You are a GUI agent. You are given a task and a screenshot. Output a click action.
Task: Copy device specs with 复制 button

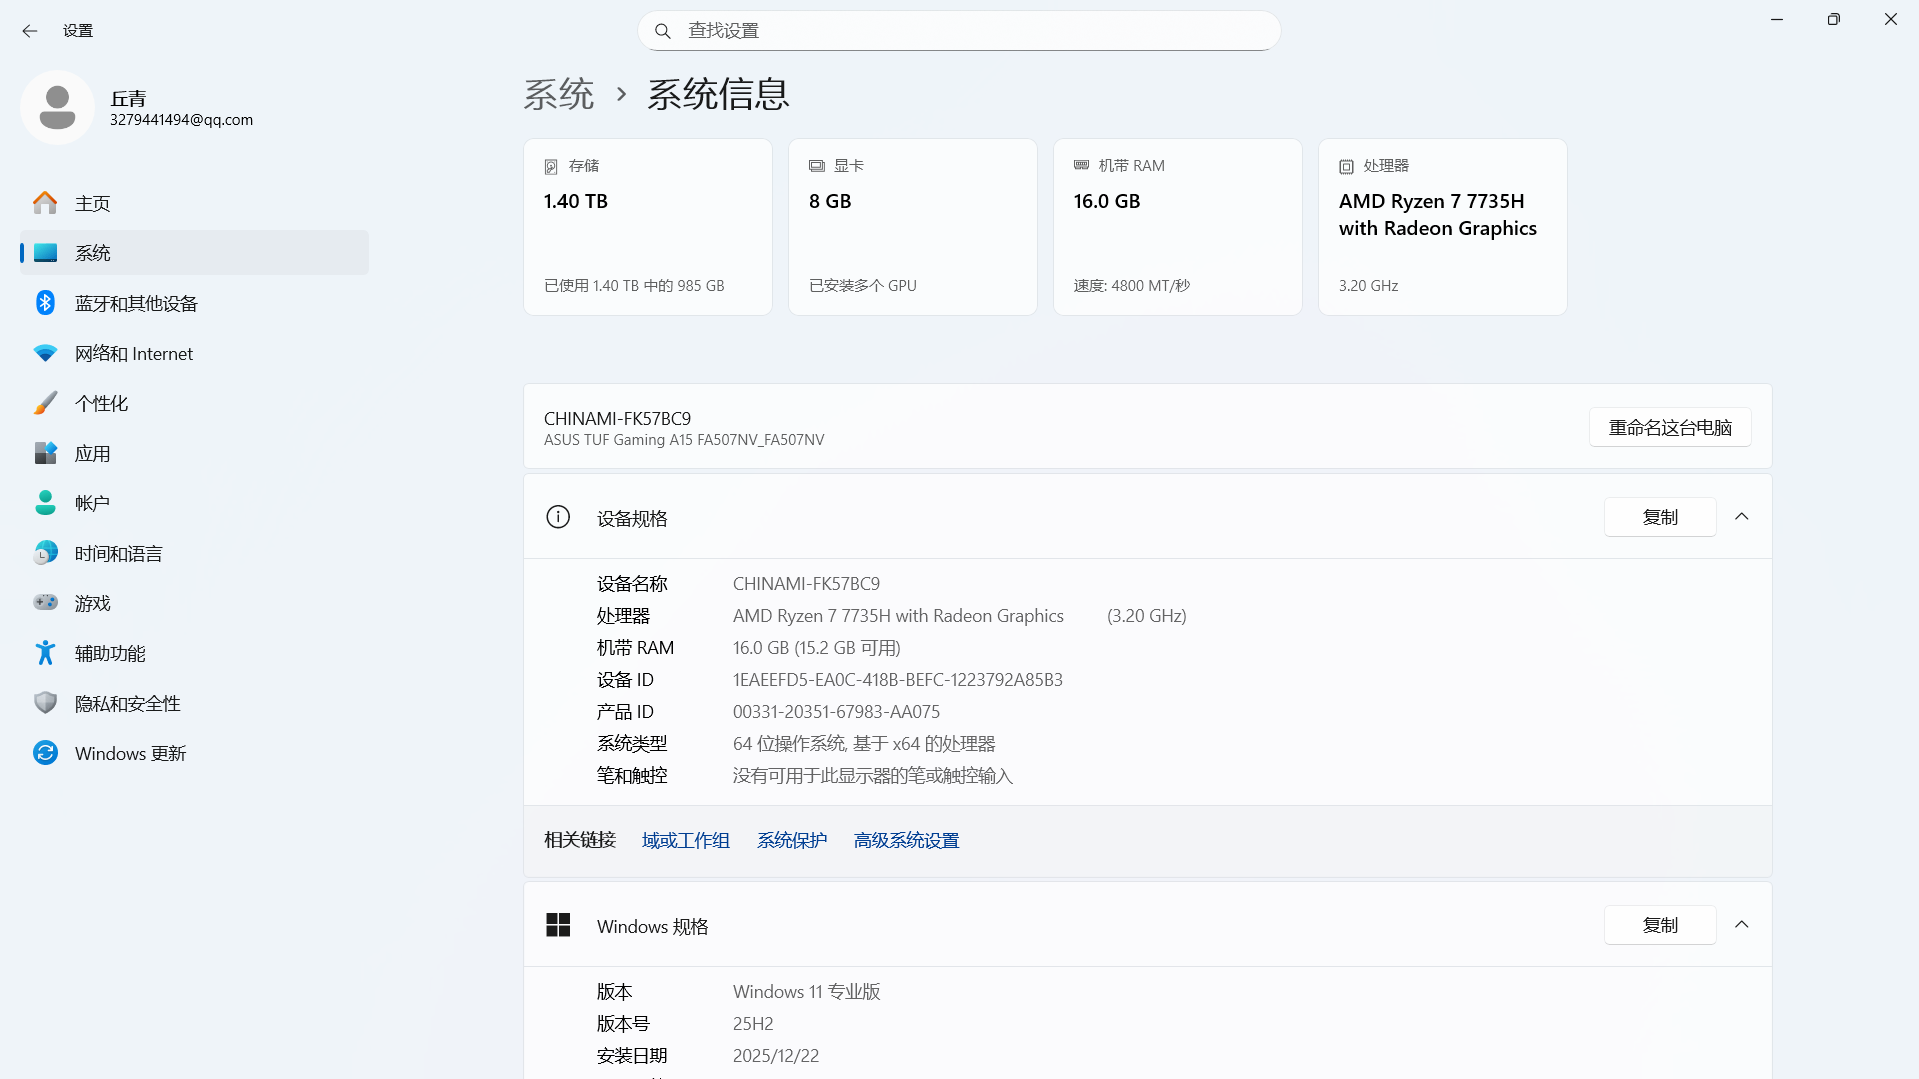1659,517
